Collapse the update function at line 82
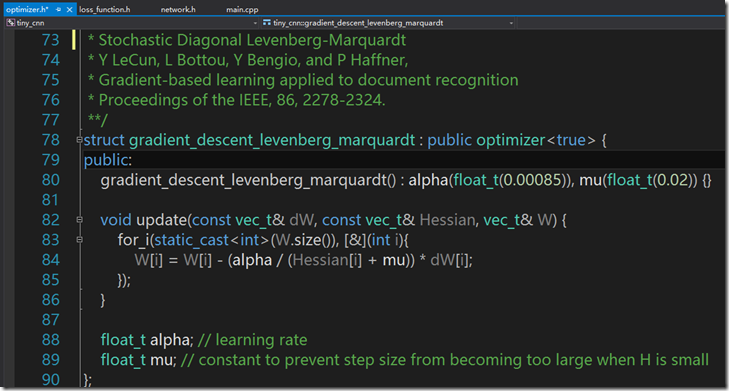The width and height of the screenshot is (729, 391). tap(80, 219)
